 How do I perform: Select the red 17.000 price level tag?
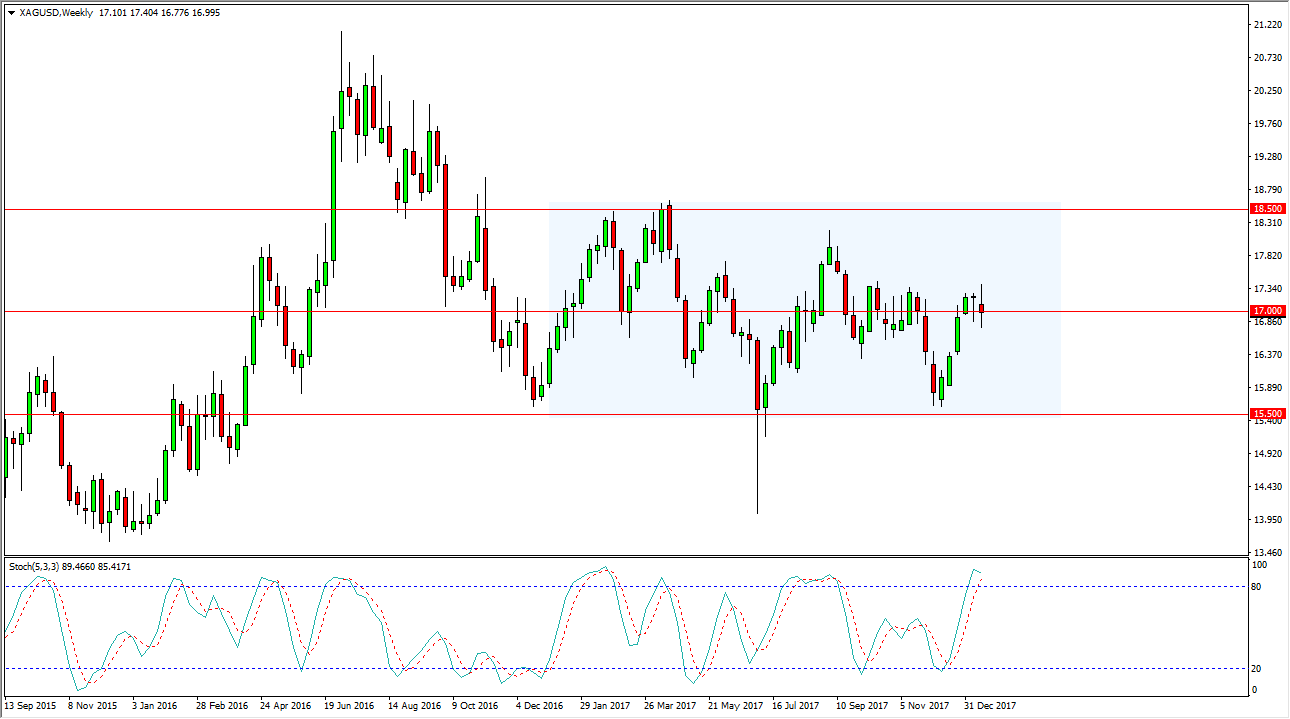1266,311
